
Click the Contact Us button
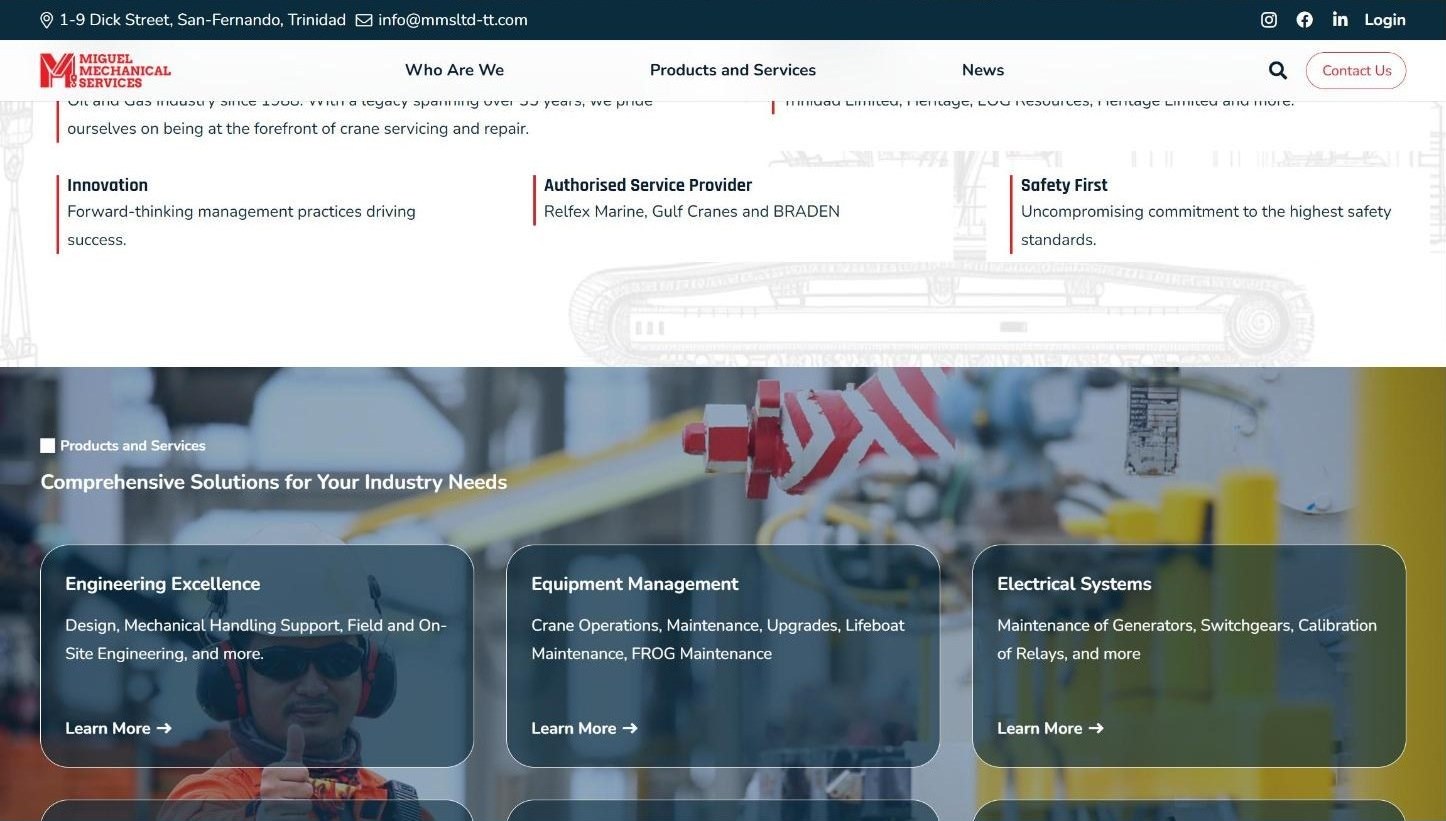tap(1356, 70)
